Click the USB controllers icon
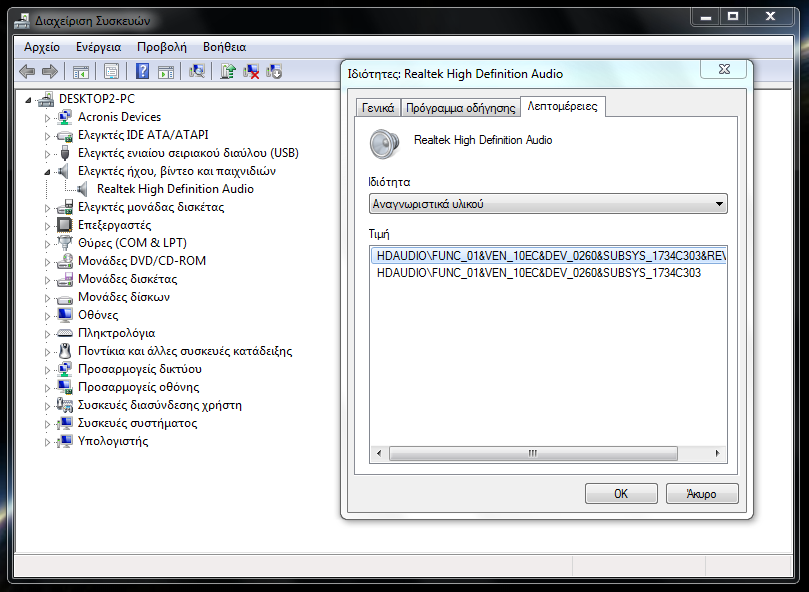Screen dimensions: 809x592 [x=64, y=153]
